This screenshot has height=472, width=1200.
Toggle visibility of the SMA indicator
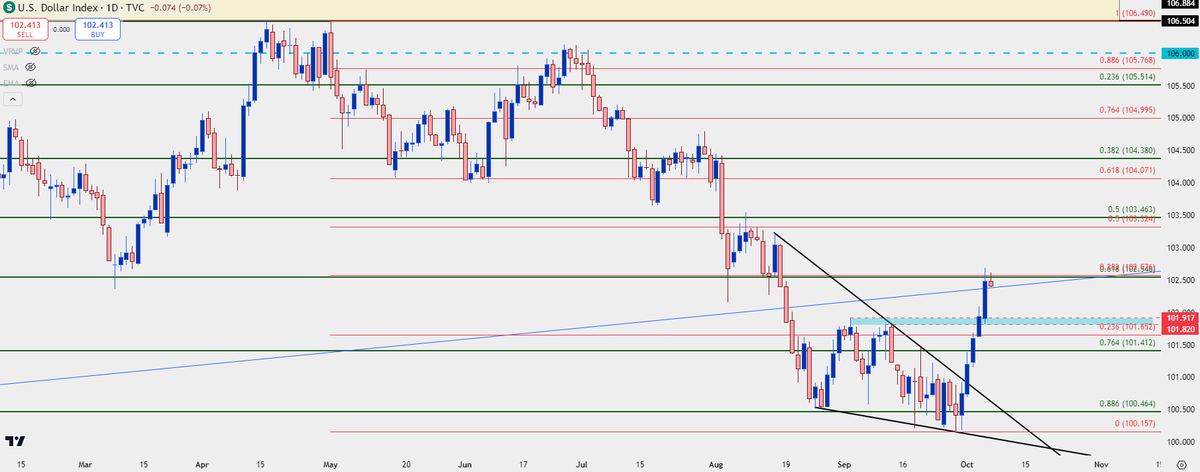point(30,66)
